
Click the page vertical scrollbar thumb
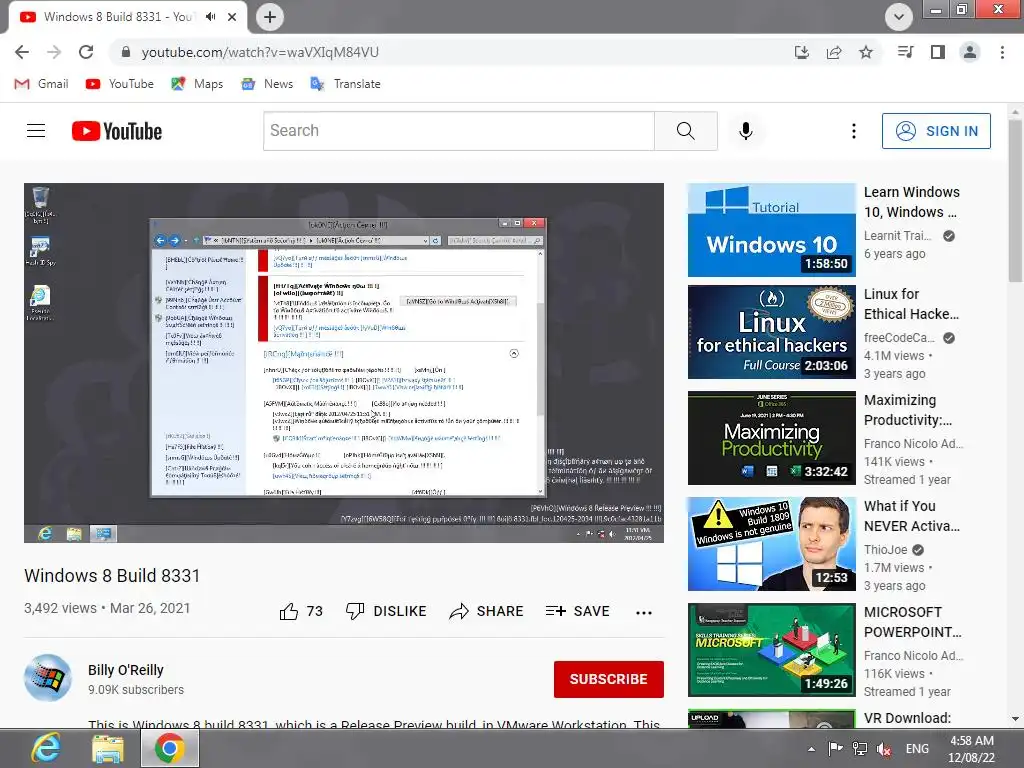pyautogui.click(x=1015, y=200)
